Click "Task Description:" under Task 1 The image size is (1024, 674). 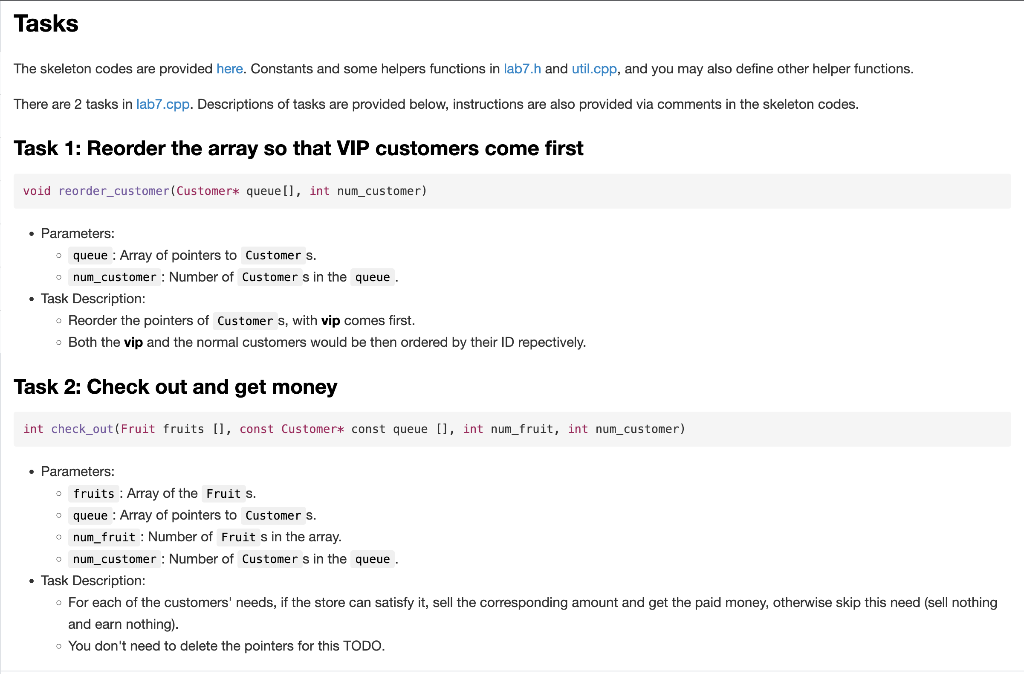[x=93, y=298]
